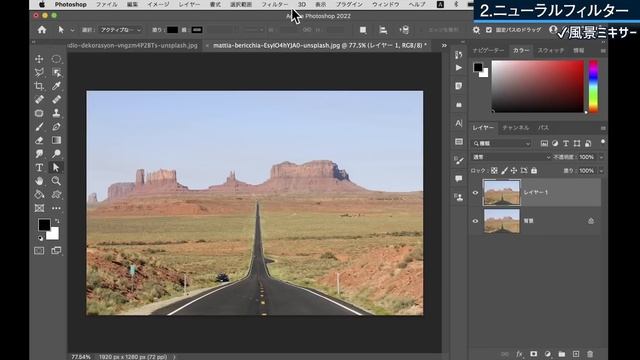Click the Home icon in options bar
Image resolution: width=640 pixels, height=360 pixels.
point(42,30)
